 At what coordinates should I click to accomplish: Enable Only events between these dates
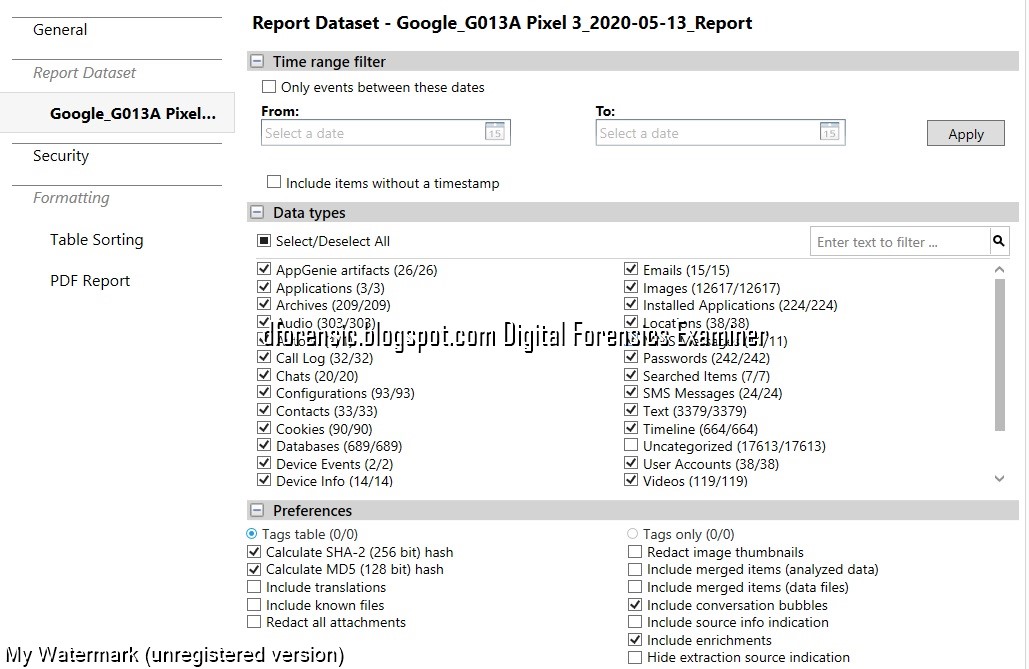click(268, 87)
